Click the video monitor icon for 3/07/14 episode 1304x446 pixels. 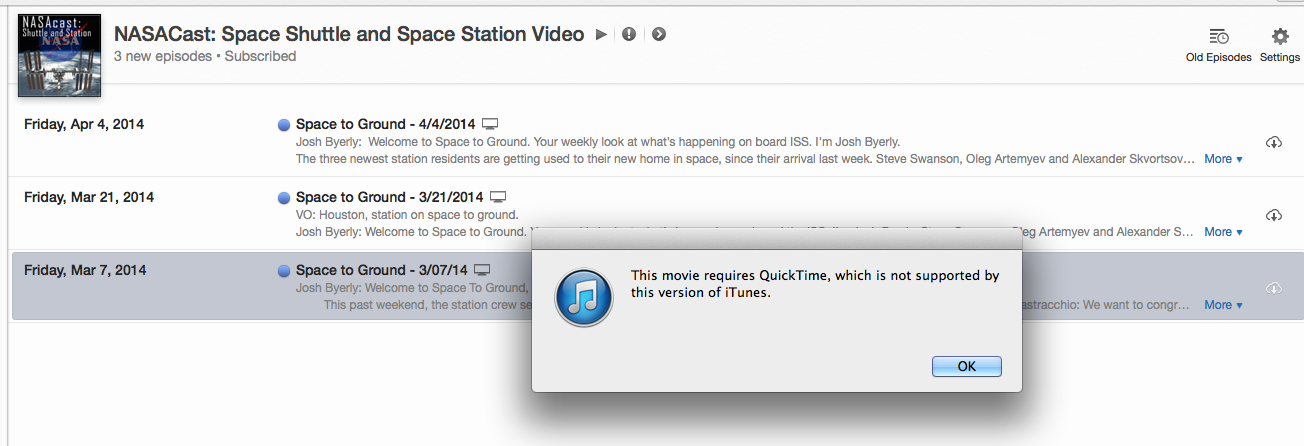(482, 270)
